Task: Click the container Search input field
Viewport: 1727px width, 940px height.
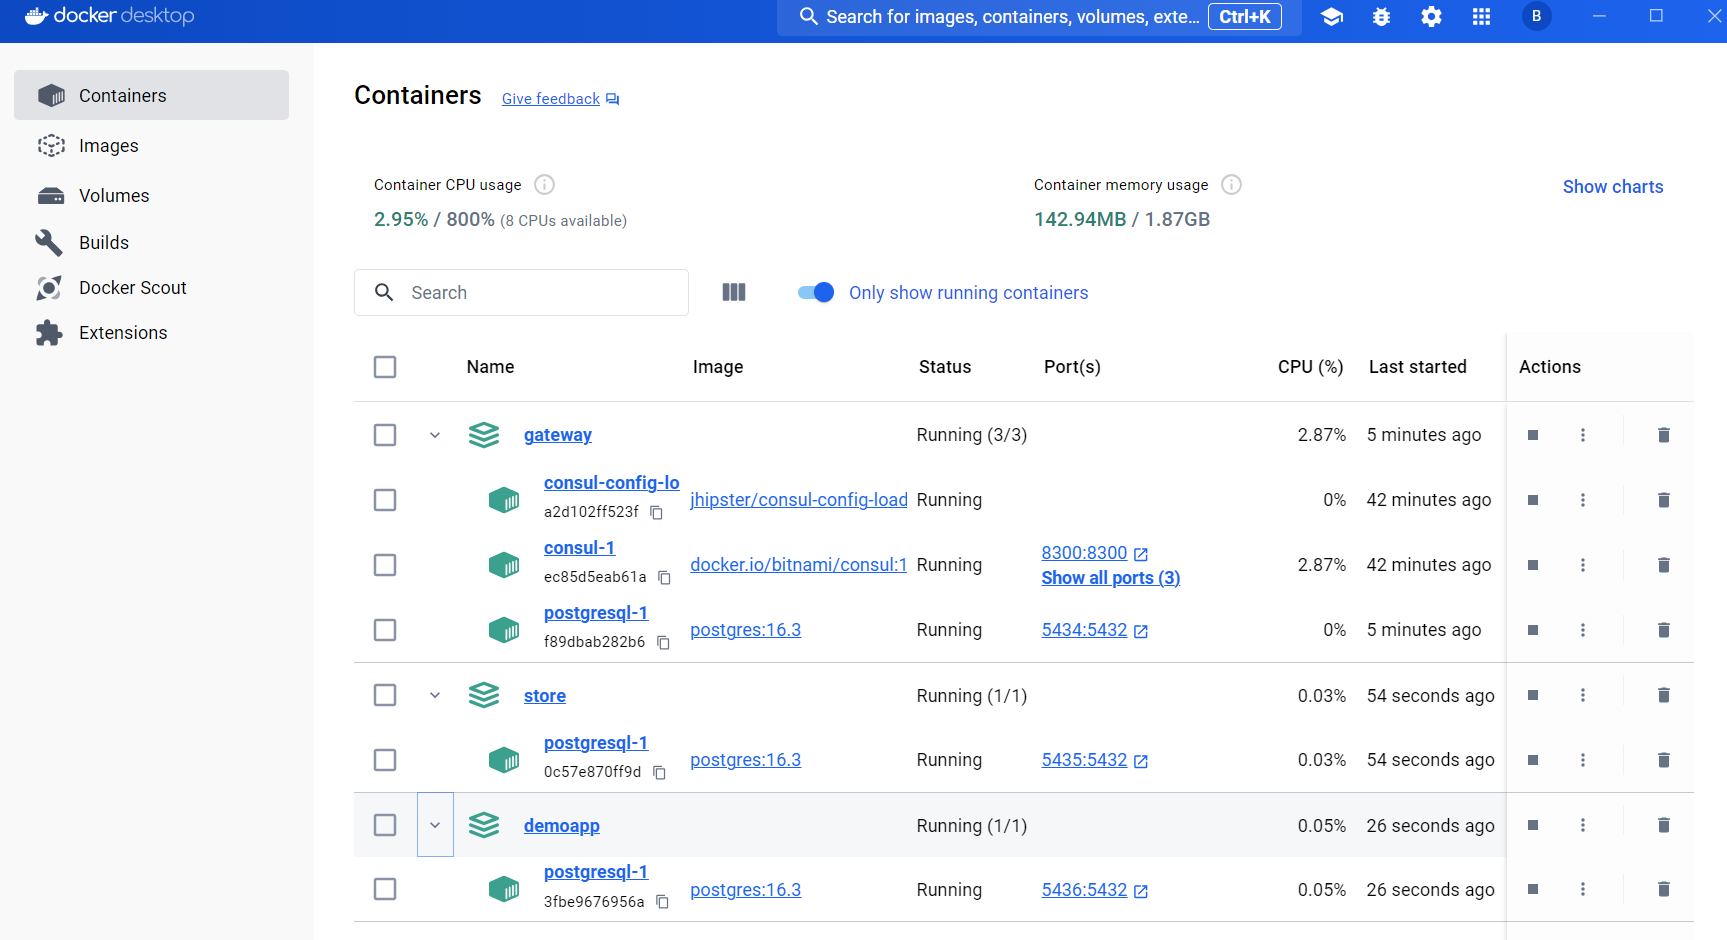Action: (x=521, y=292)
